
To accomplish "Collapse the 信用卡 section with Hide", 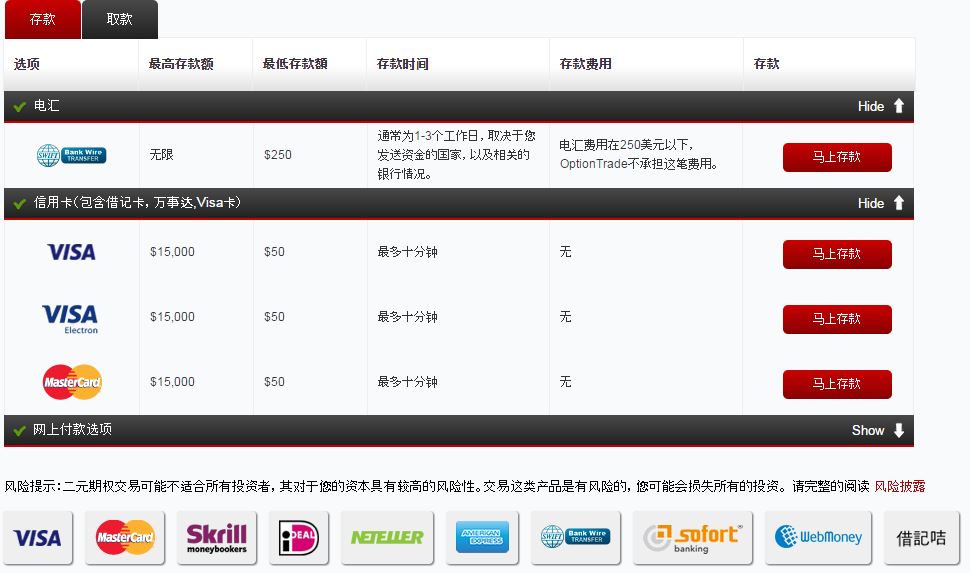I will [x=881, y=203].
